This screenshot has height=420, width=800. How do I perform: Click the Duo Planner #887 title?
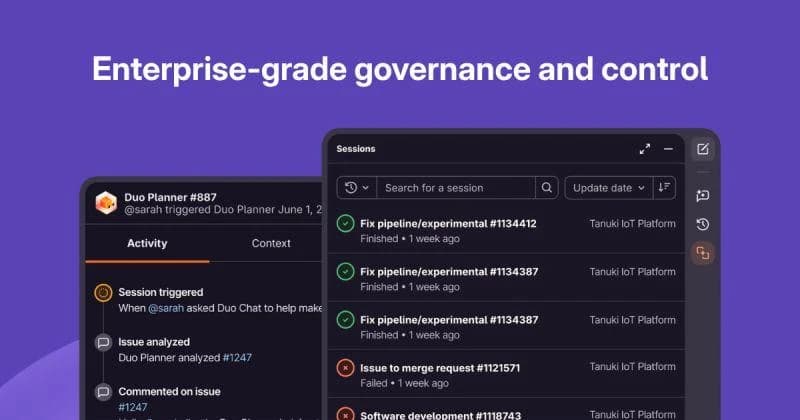170,197
